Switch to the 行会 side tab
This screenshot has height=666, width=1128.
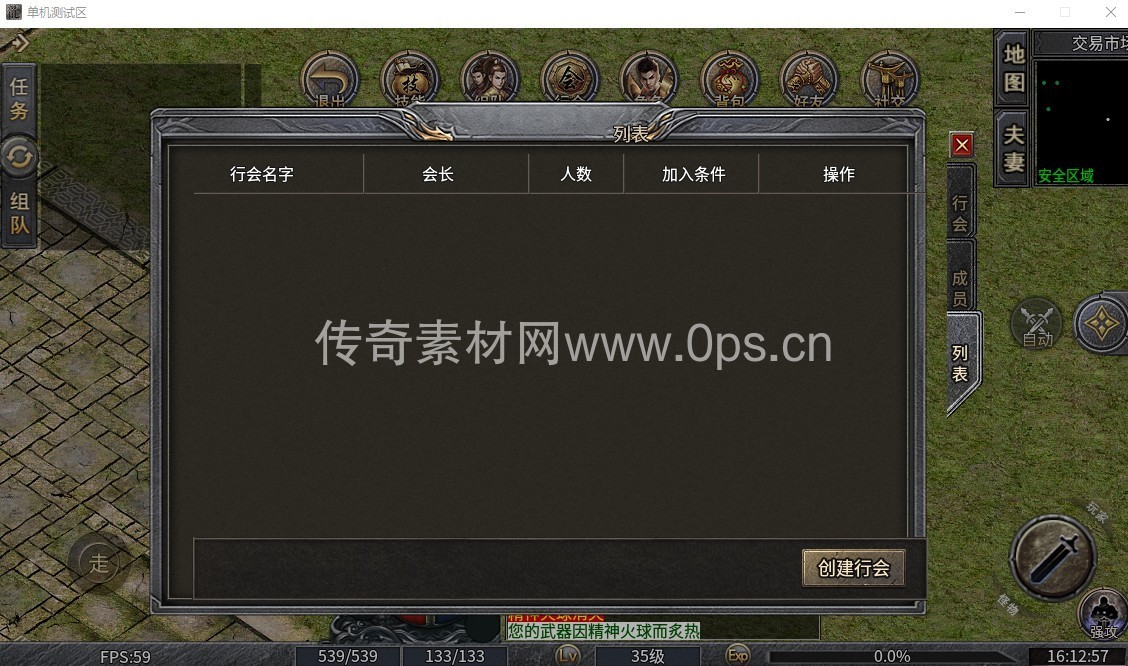pos(960,213)
